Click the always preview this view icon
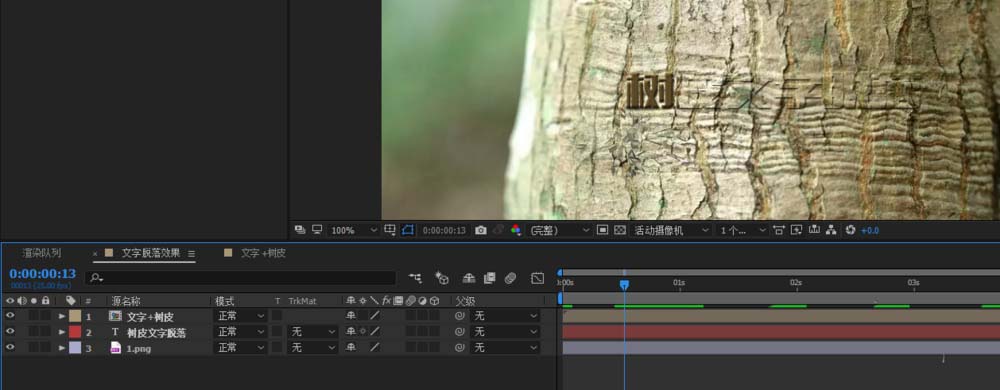The width and height of the screenshot is (1000, 390). tap(300, 229)
